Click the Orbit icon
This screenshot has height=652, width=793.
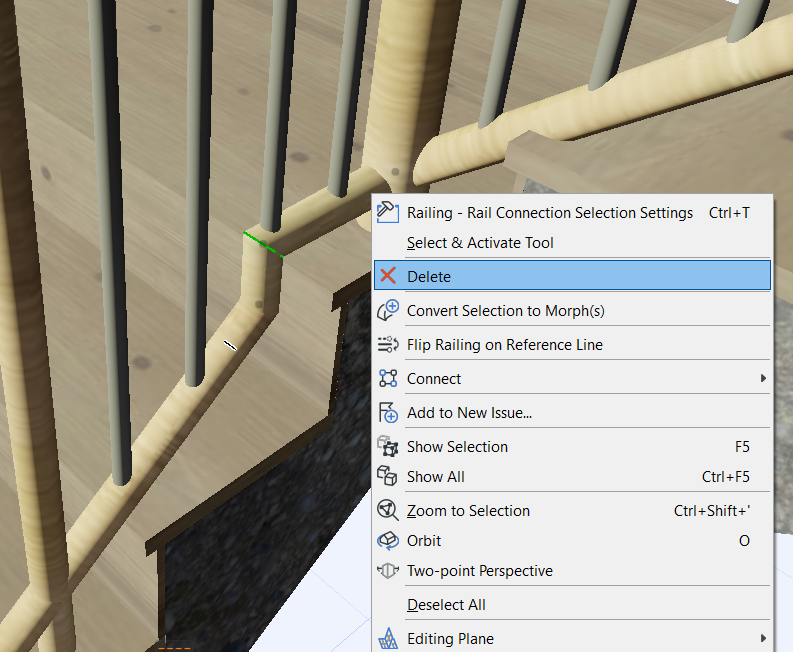(x=388, y=540)
